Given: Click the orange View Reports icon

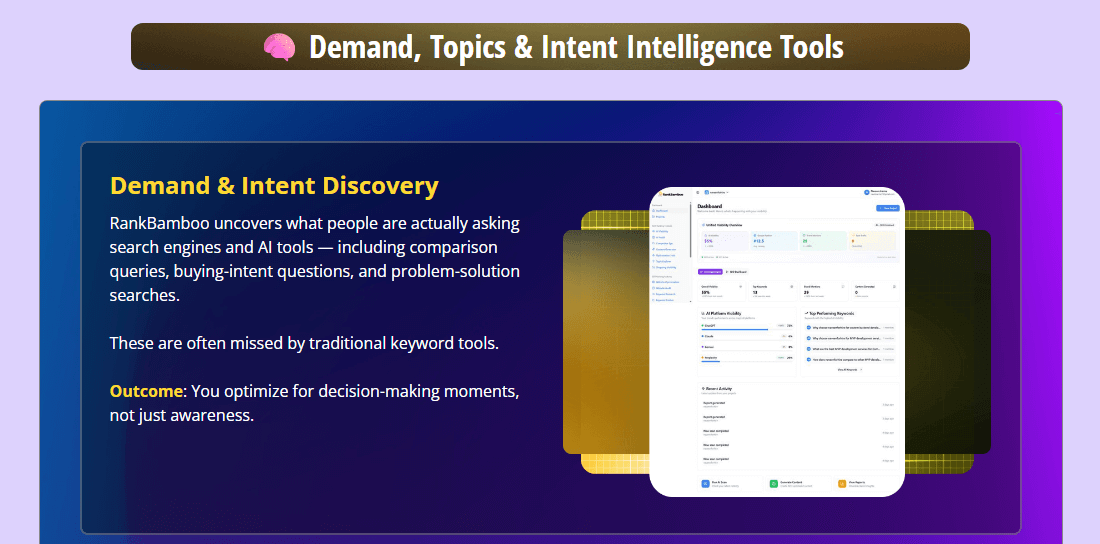Looking at the screenshot, I should click(841, 483).
